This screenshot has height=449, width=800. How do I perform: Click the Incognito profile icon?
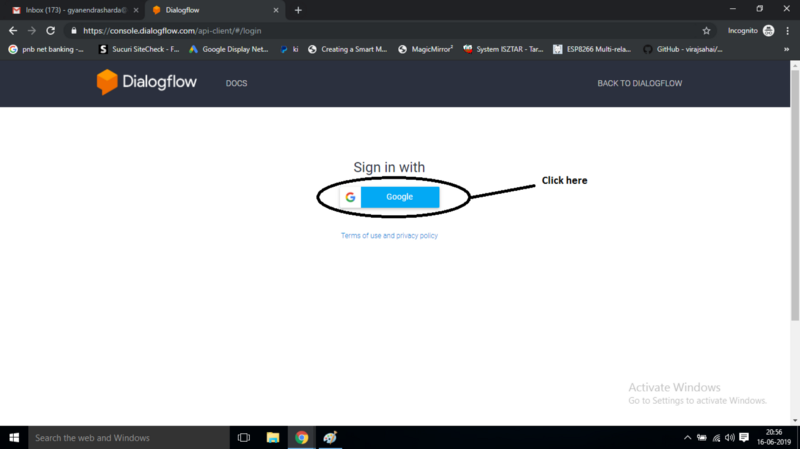[768, 31]
